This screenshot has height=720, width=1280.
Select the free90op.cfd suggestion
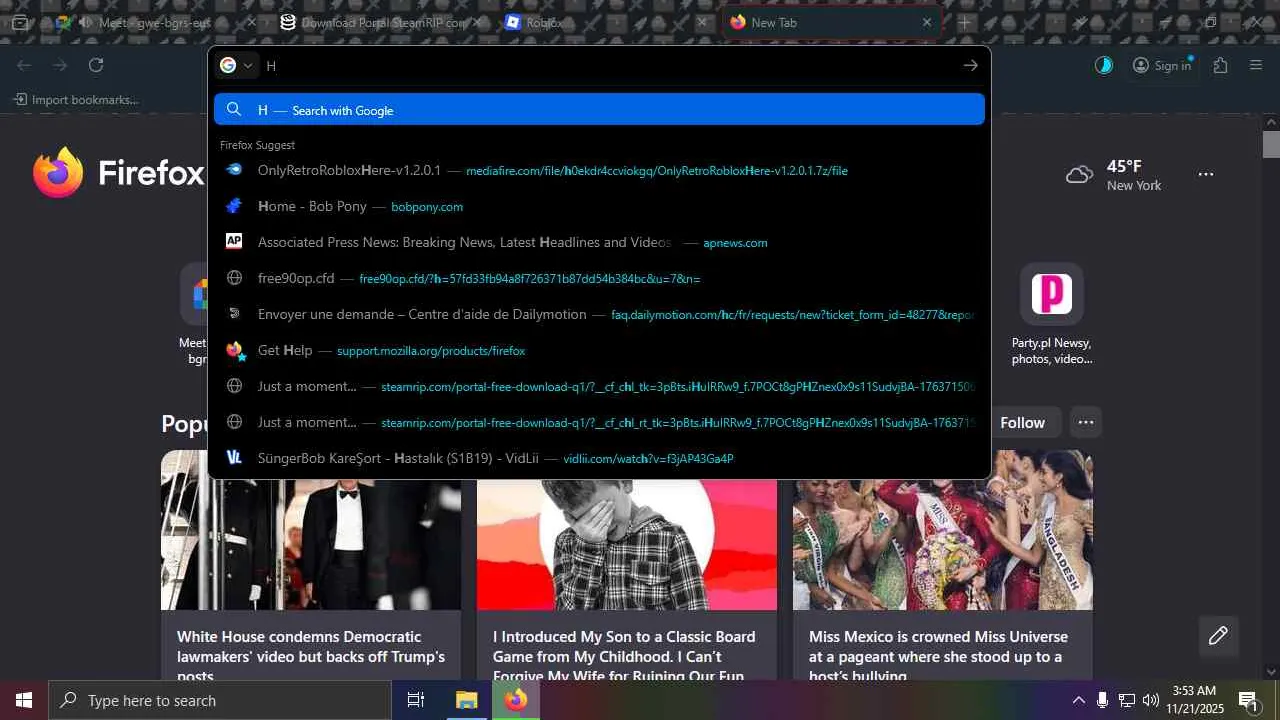(599, 278)
